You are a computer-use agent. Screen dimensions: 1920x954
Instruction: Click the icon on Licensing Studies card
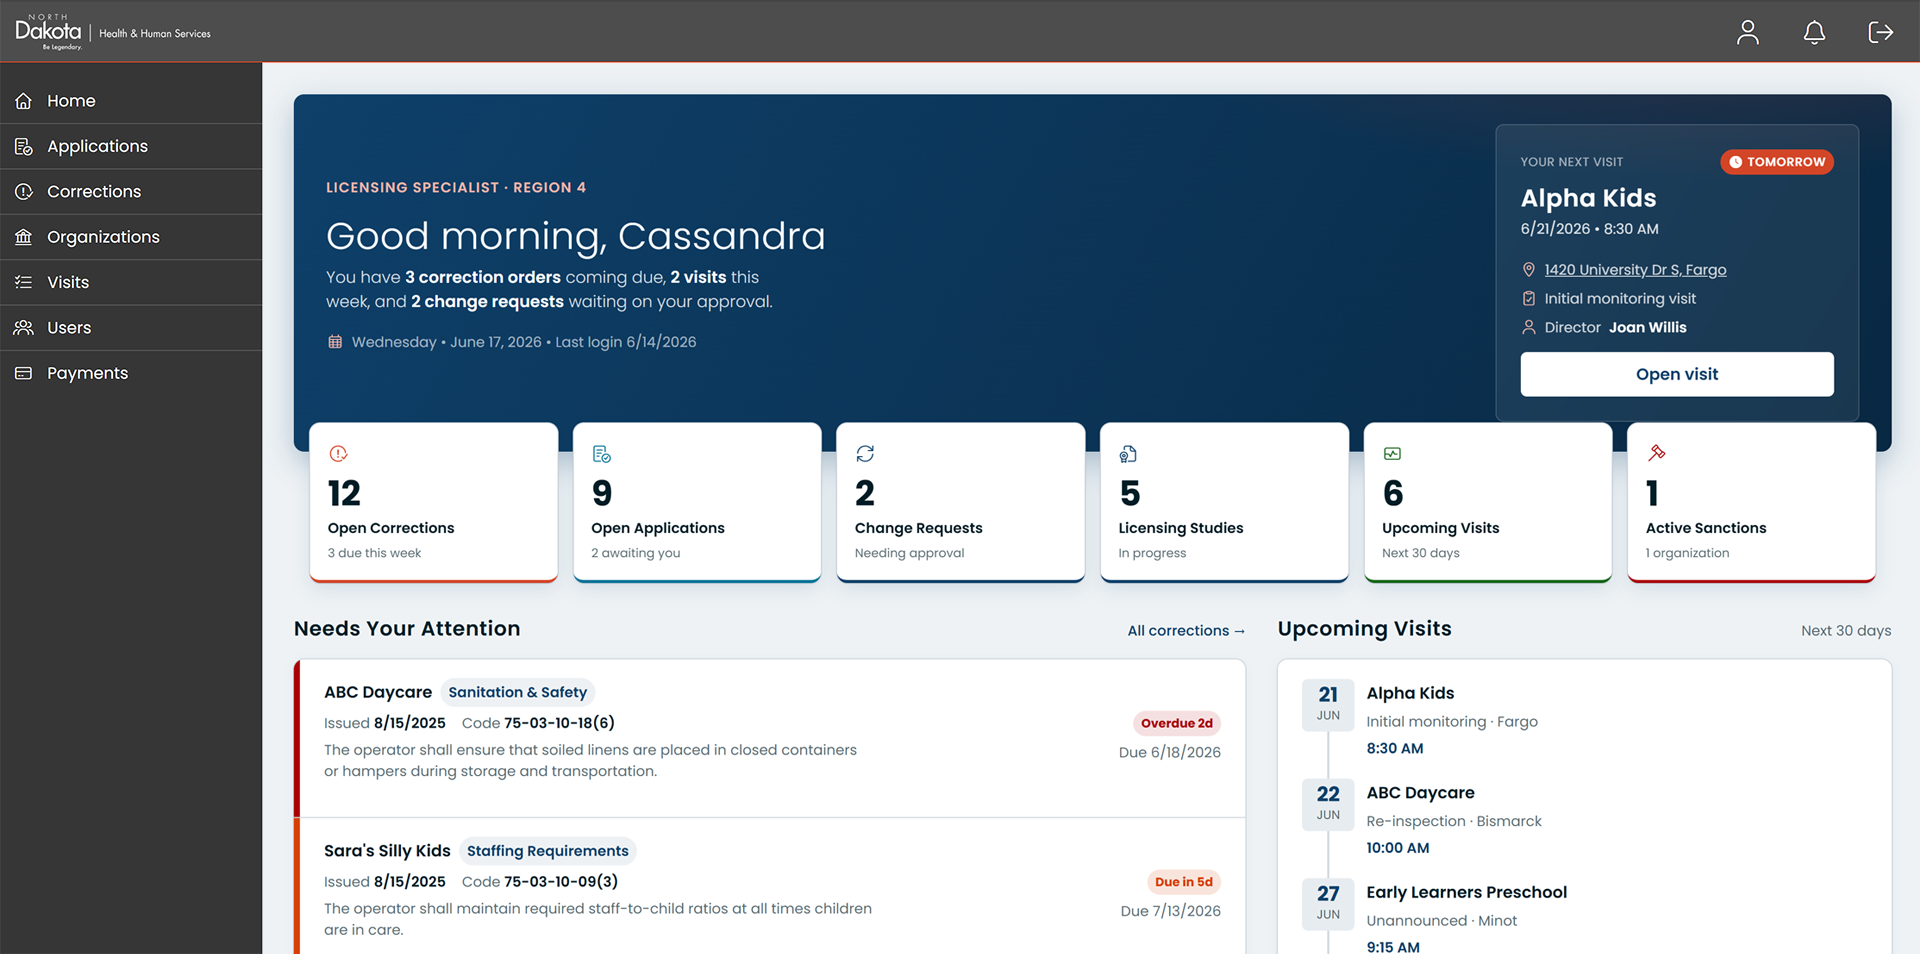click(x=1128, y=454)
